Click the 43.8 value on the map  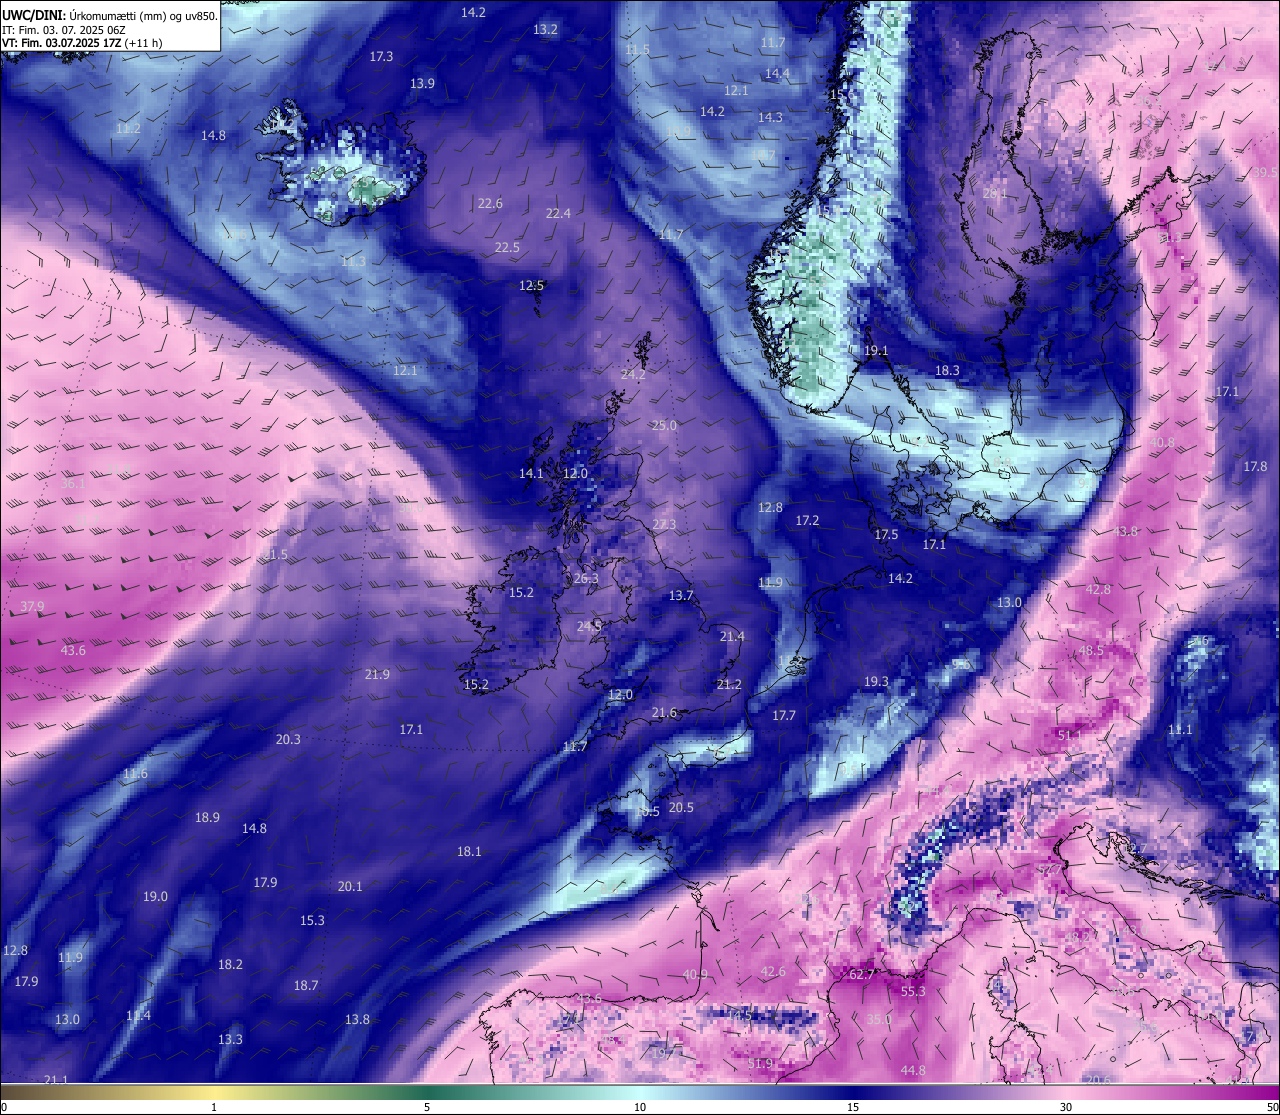1126,532
